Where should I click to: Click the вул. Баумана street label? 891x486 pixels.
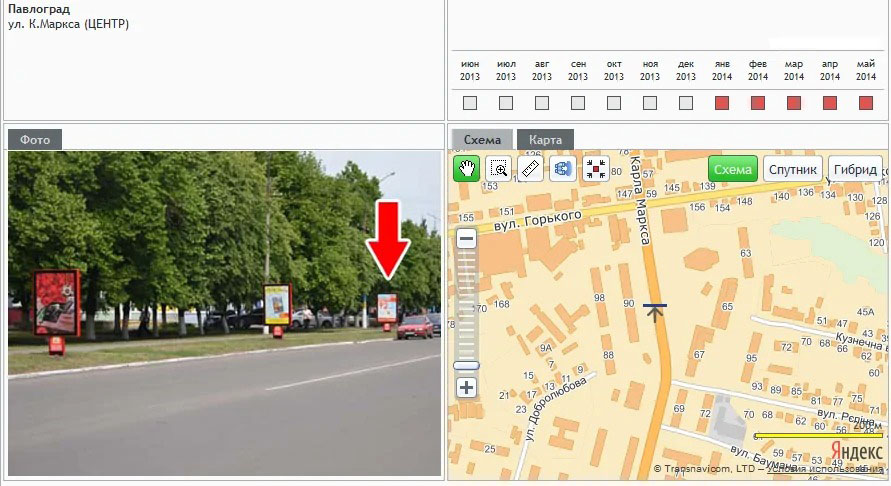pyautogui.click(x=764, y=456)
